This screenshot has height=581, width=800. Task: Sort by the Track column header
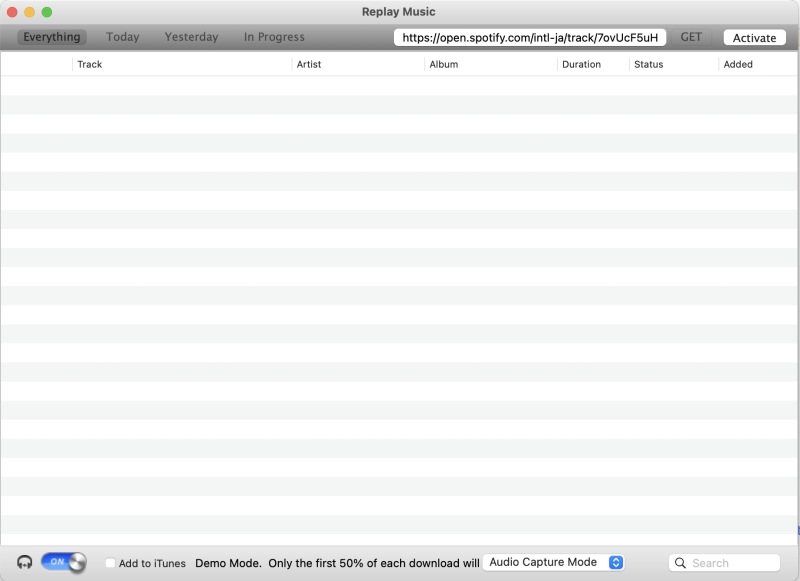pyautogui.click(x=182, y=64)
